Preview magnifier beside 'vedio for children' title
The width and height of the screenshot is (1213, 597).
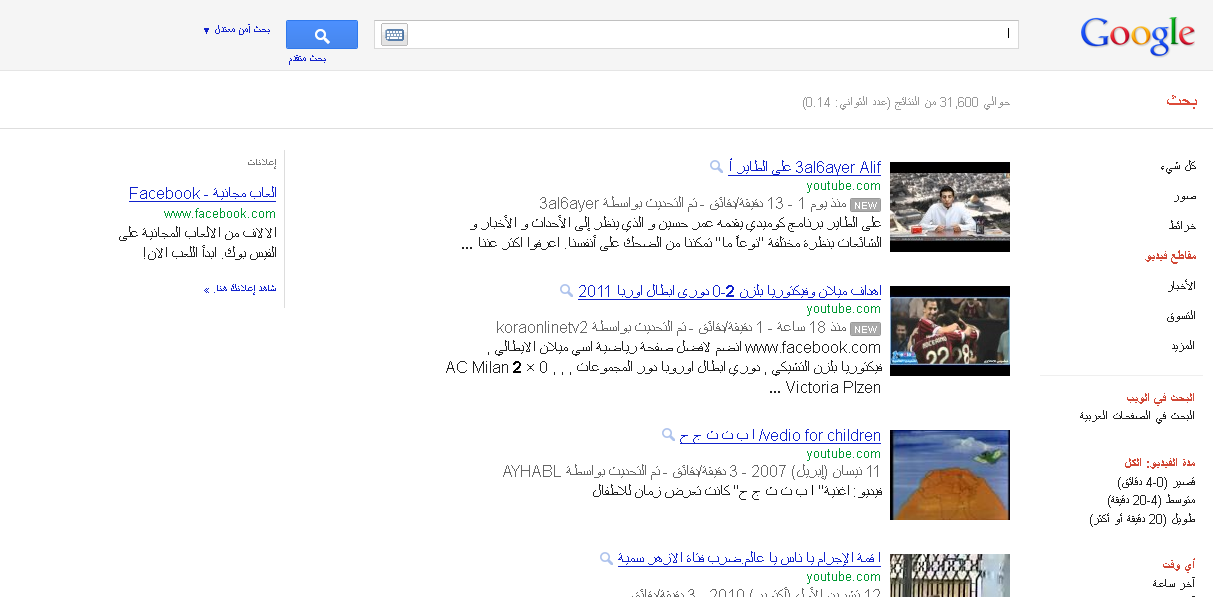point(668,435)
